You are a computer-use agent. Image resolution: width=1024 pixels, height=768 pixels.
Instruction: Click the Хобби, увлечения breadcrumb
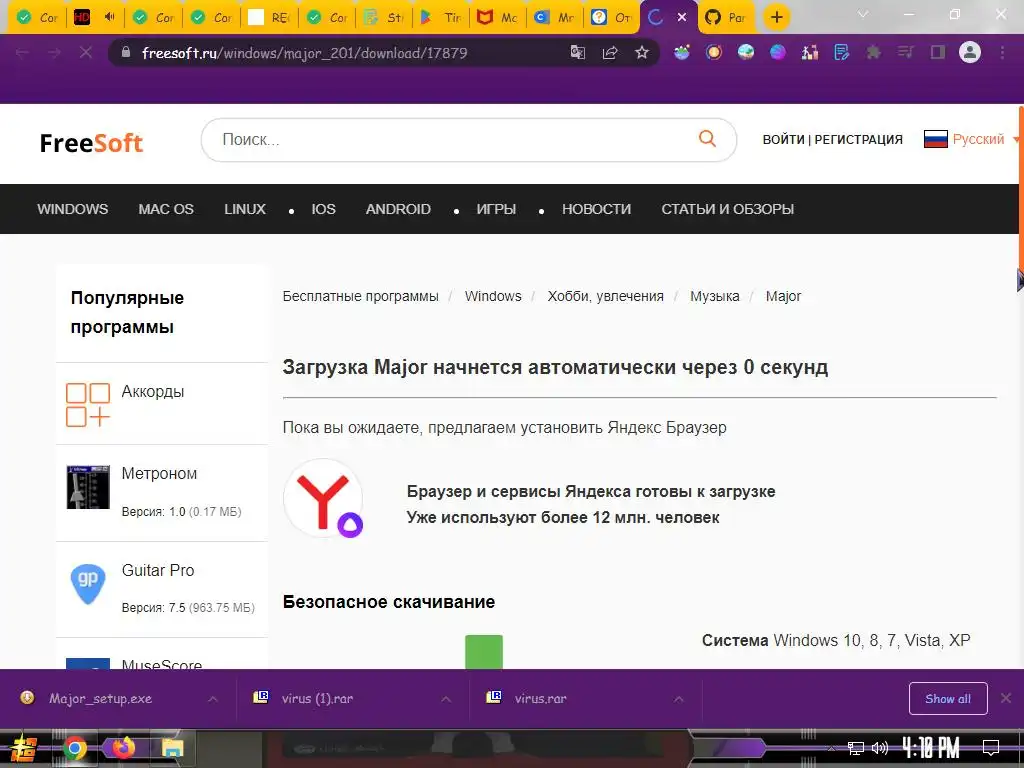605,296
